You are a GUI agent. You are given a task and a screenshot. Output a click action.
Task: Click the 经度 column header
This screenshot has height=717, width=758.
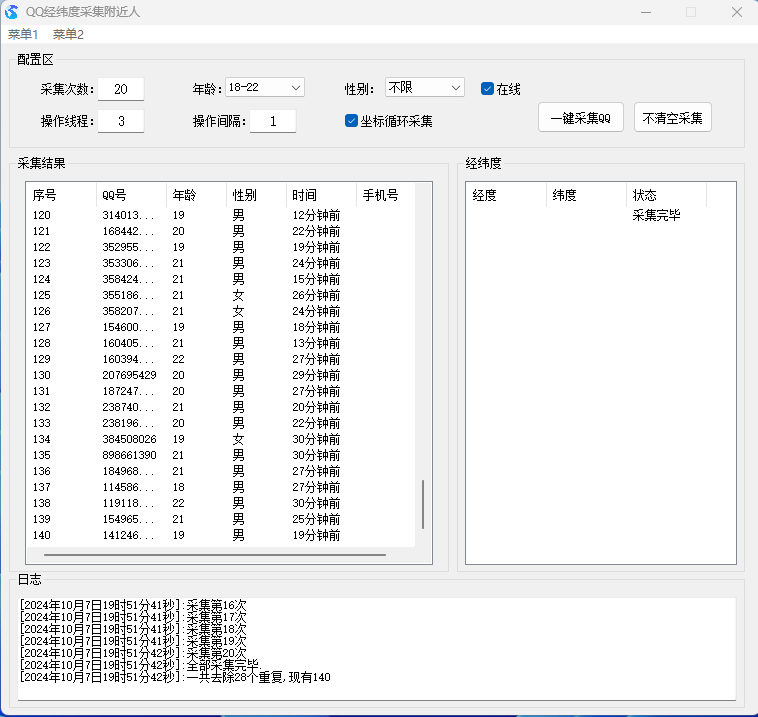[506, 195]
